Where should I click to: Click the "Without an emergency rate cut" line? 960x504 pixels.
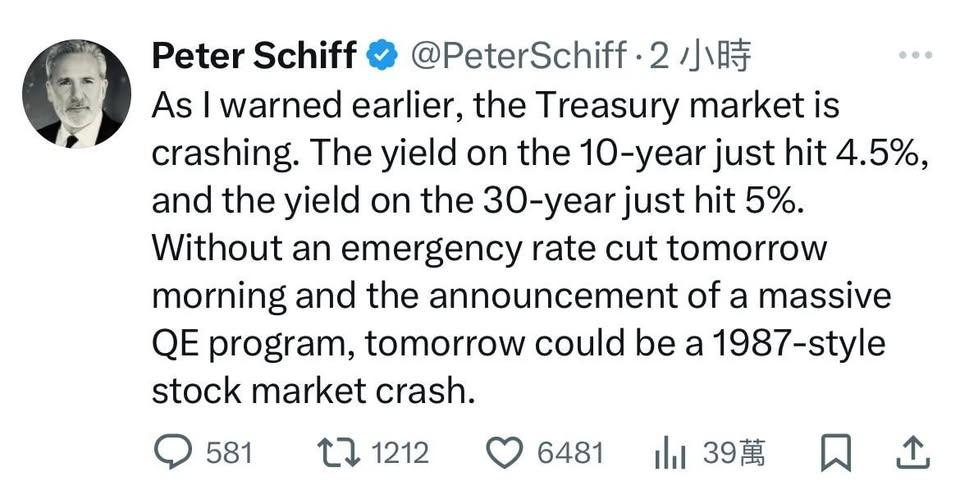[489, 248]
